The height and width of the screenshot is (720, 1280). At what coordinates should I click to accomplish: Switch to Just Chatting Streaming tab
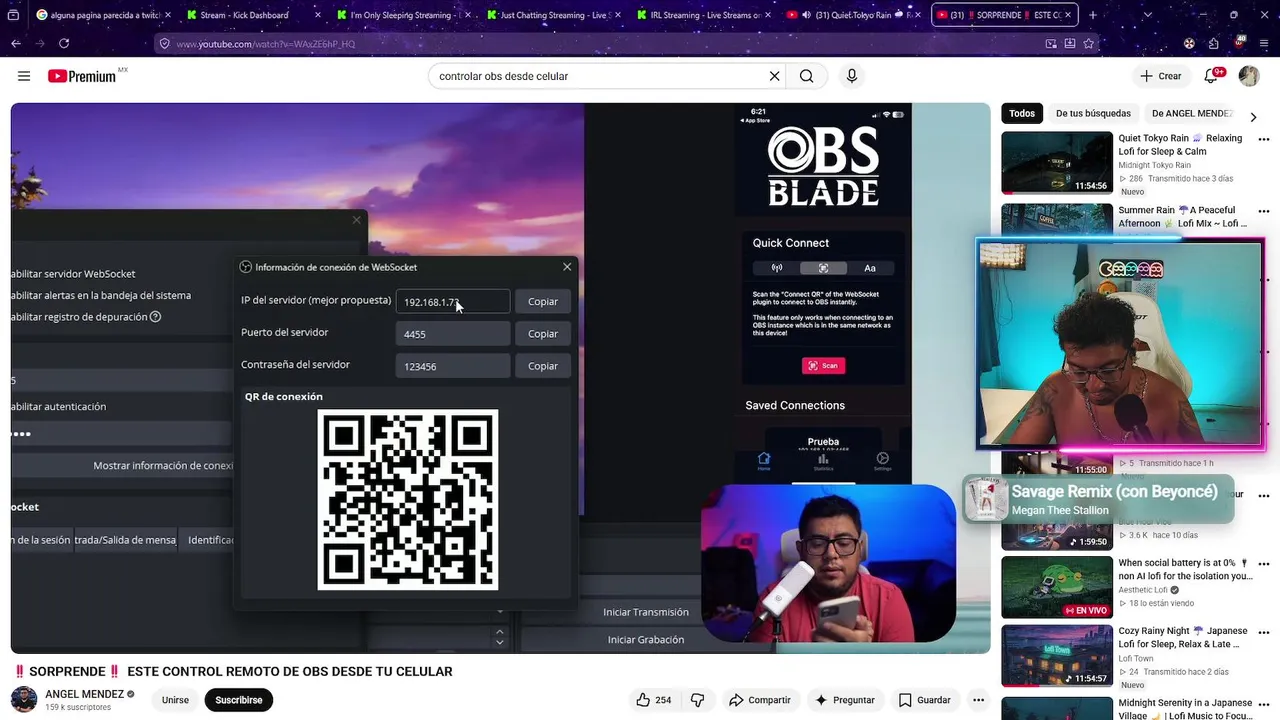coord(553,15)
